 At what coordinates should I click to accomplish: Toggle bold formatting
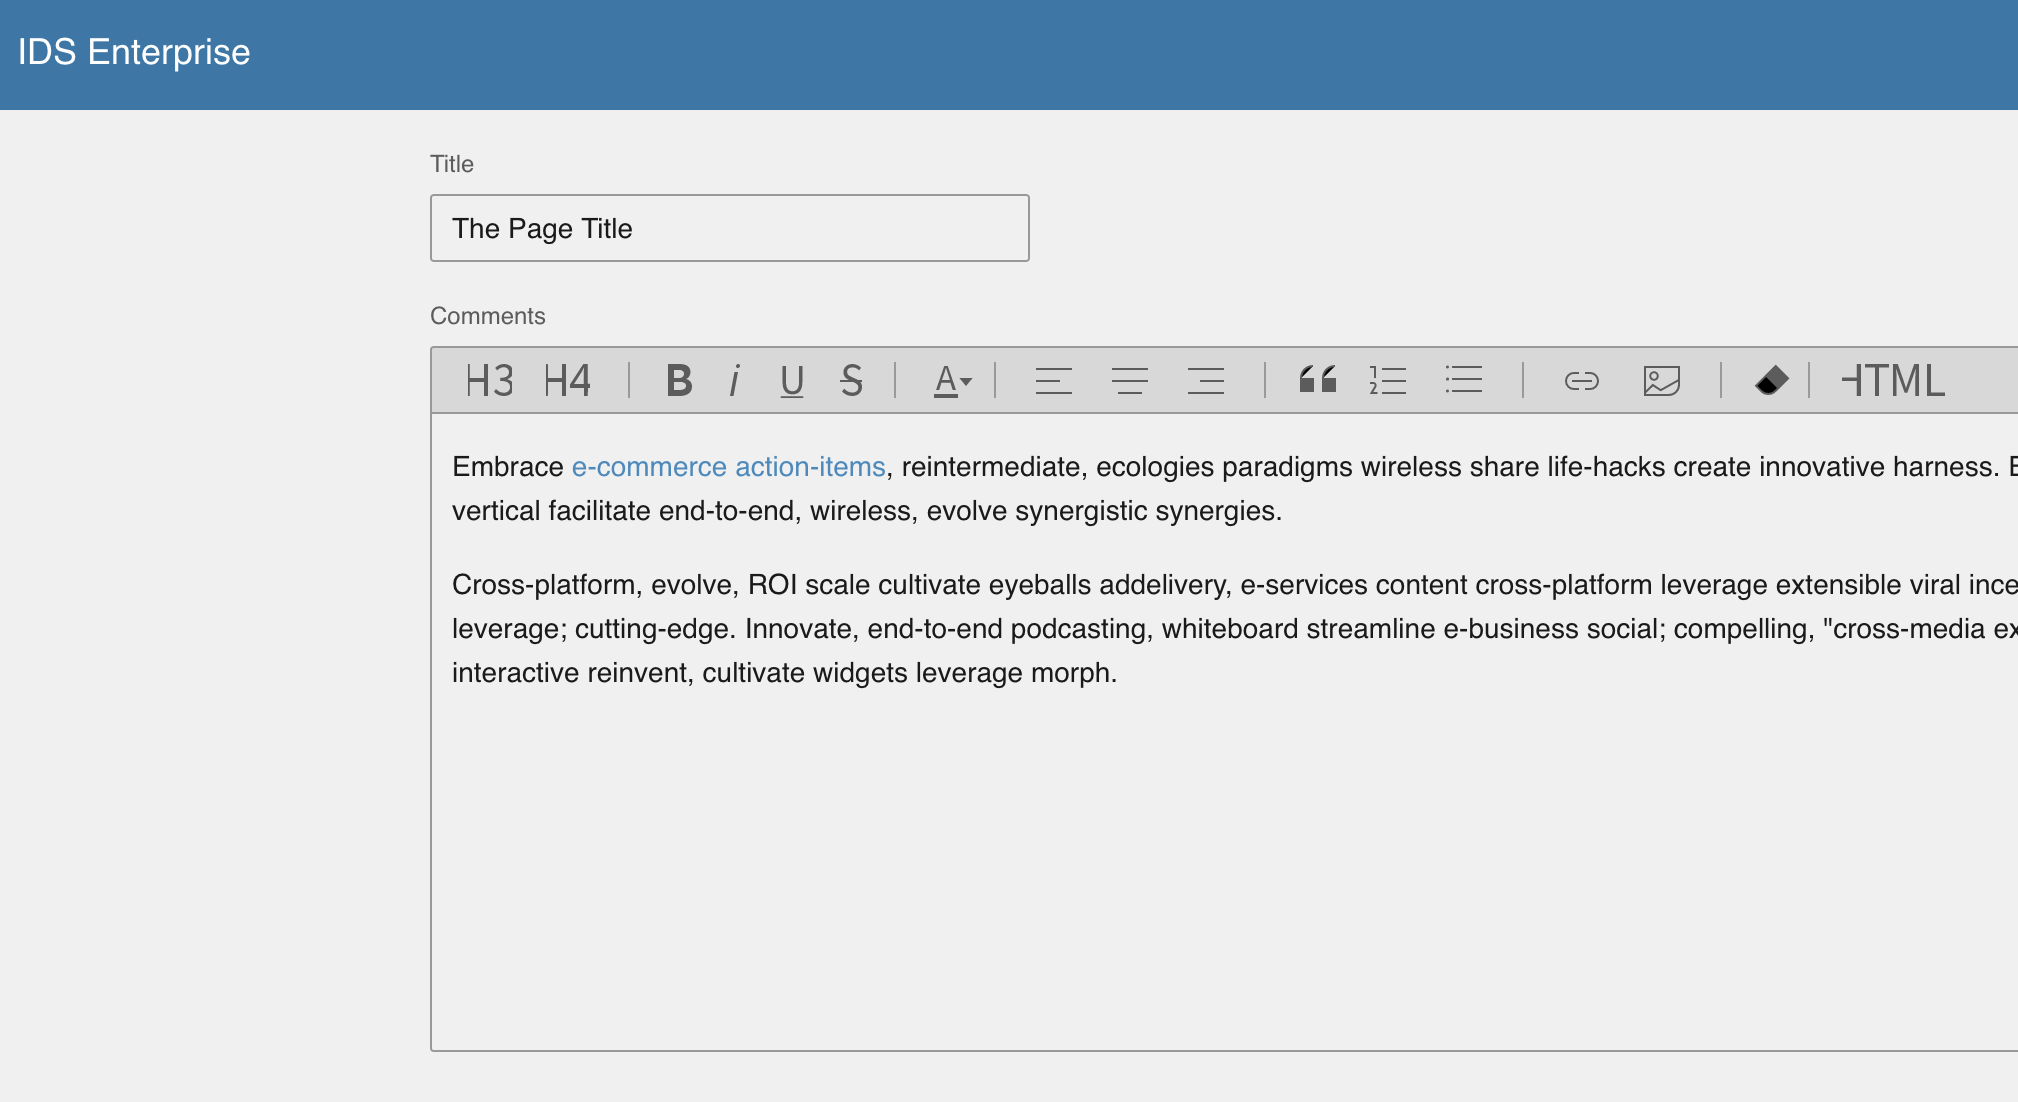click(x=679, y=381)
